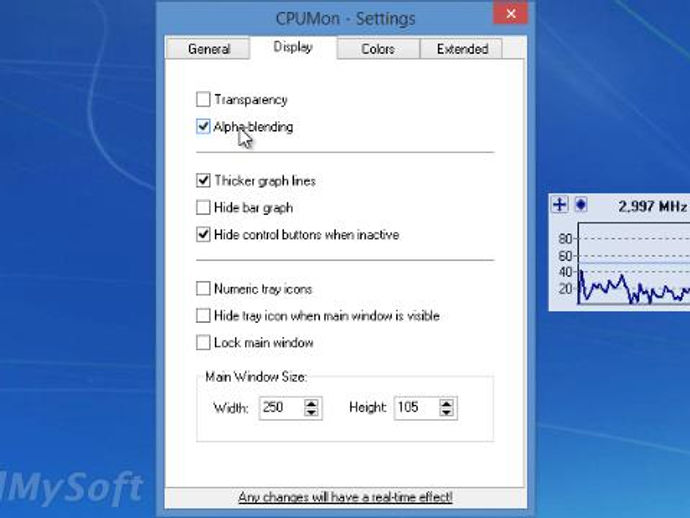Click the Width input field
This screenshot has width=690, height=518.
(x=281, y=408)
